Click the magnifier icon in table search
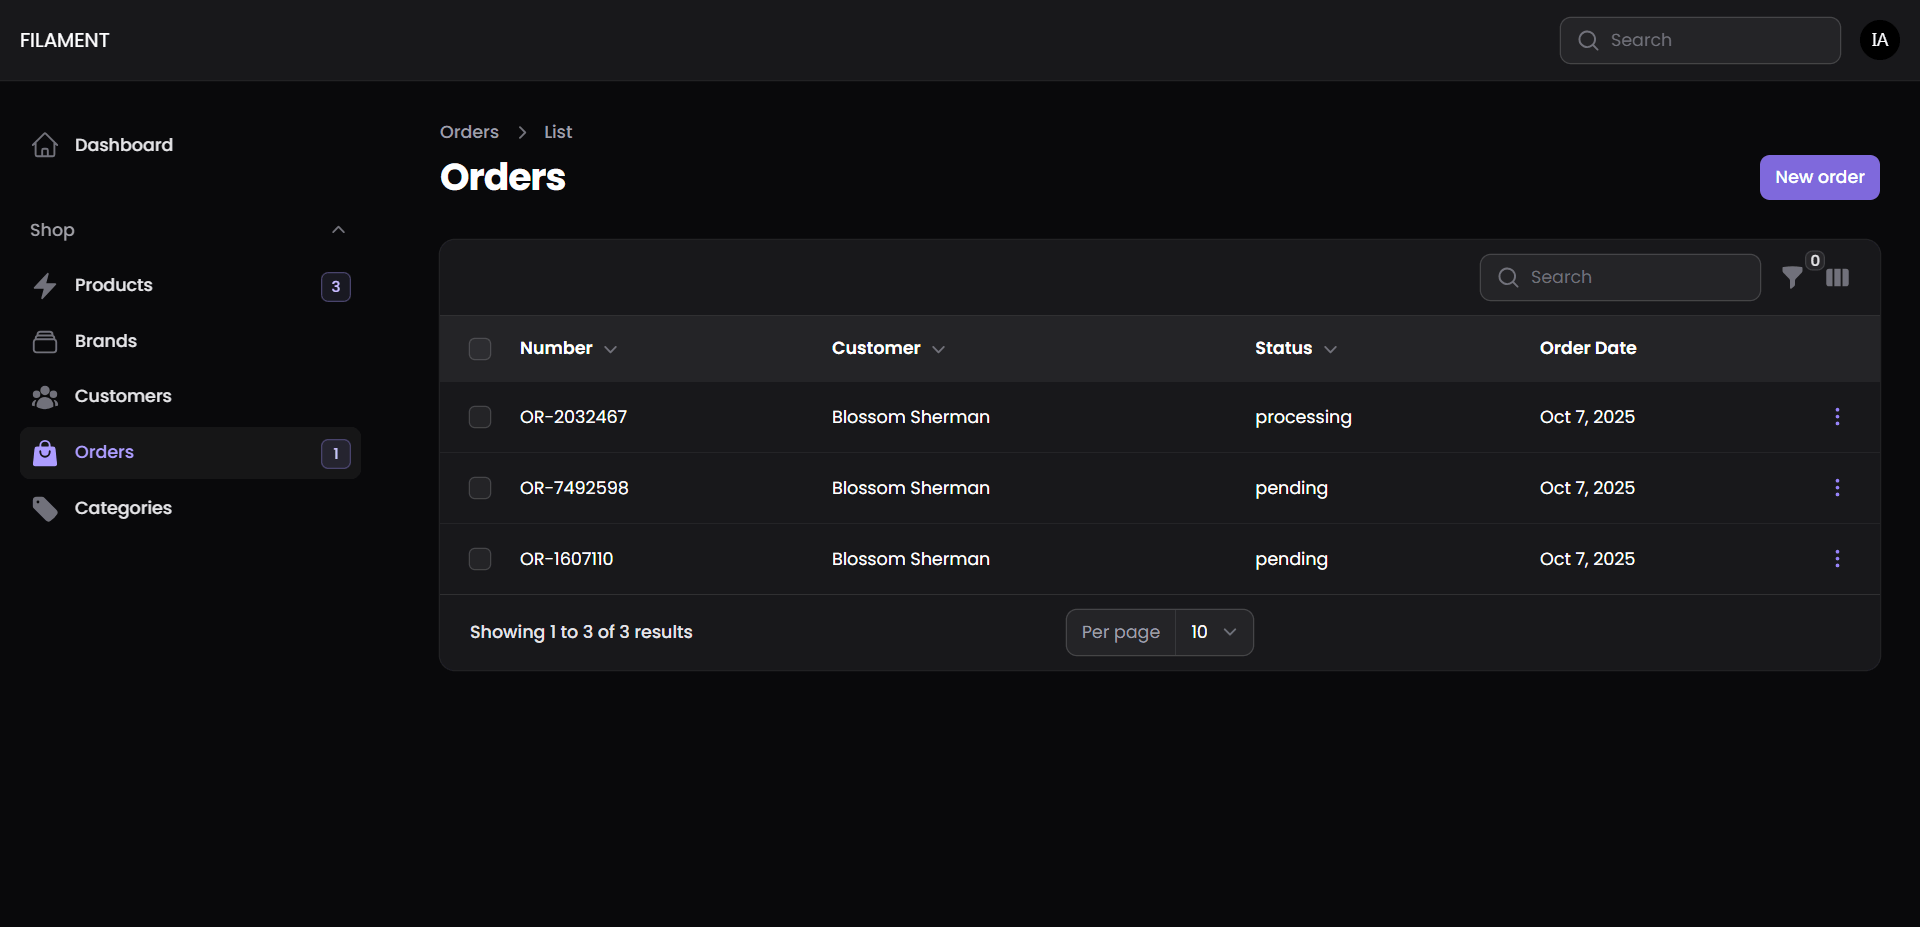 tap(1508, 277)
